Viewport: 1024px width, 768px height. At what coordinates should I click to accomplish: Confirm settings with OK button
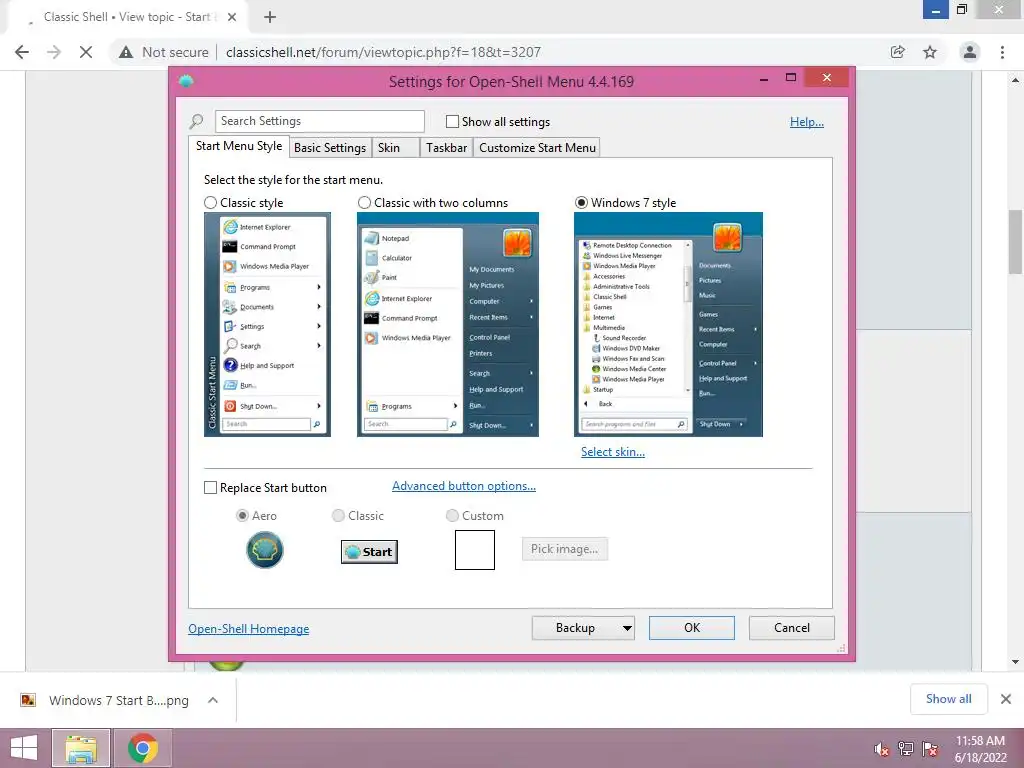click(x=692, y=628)
